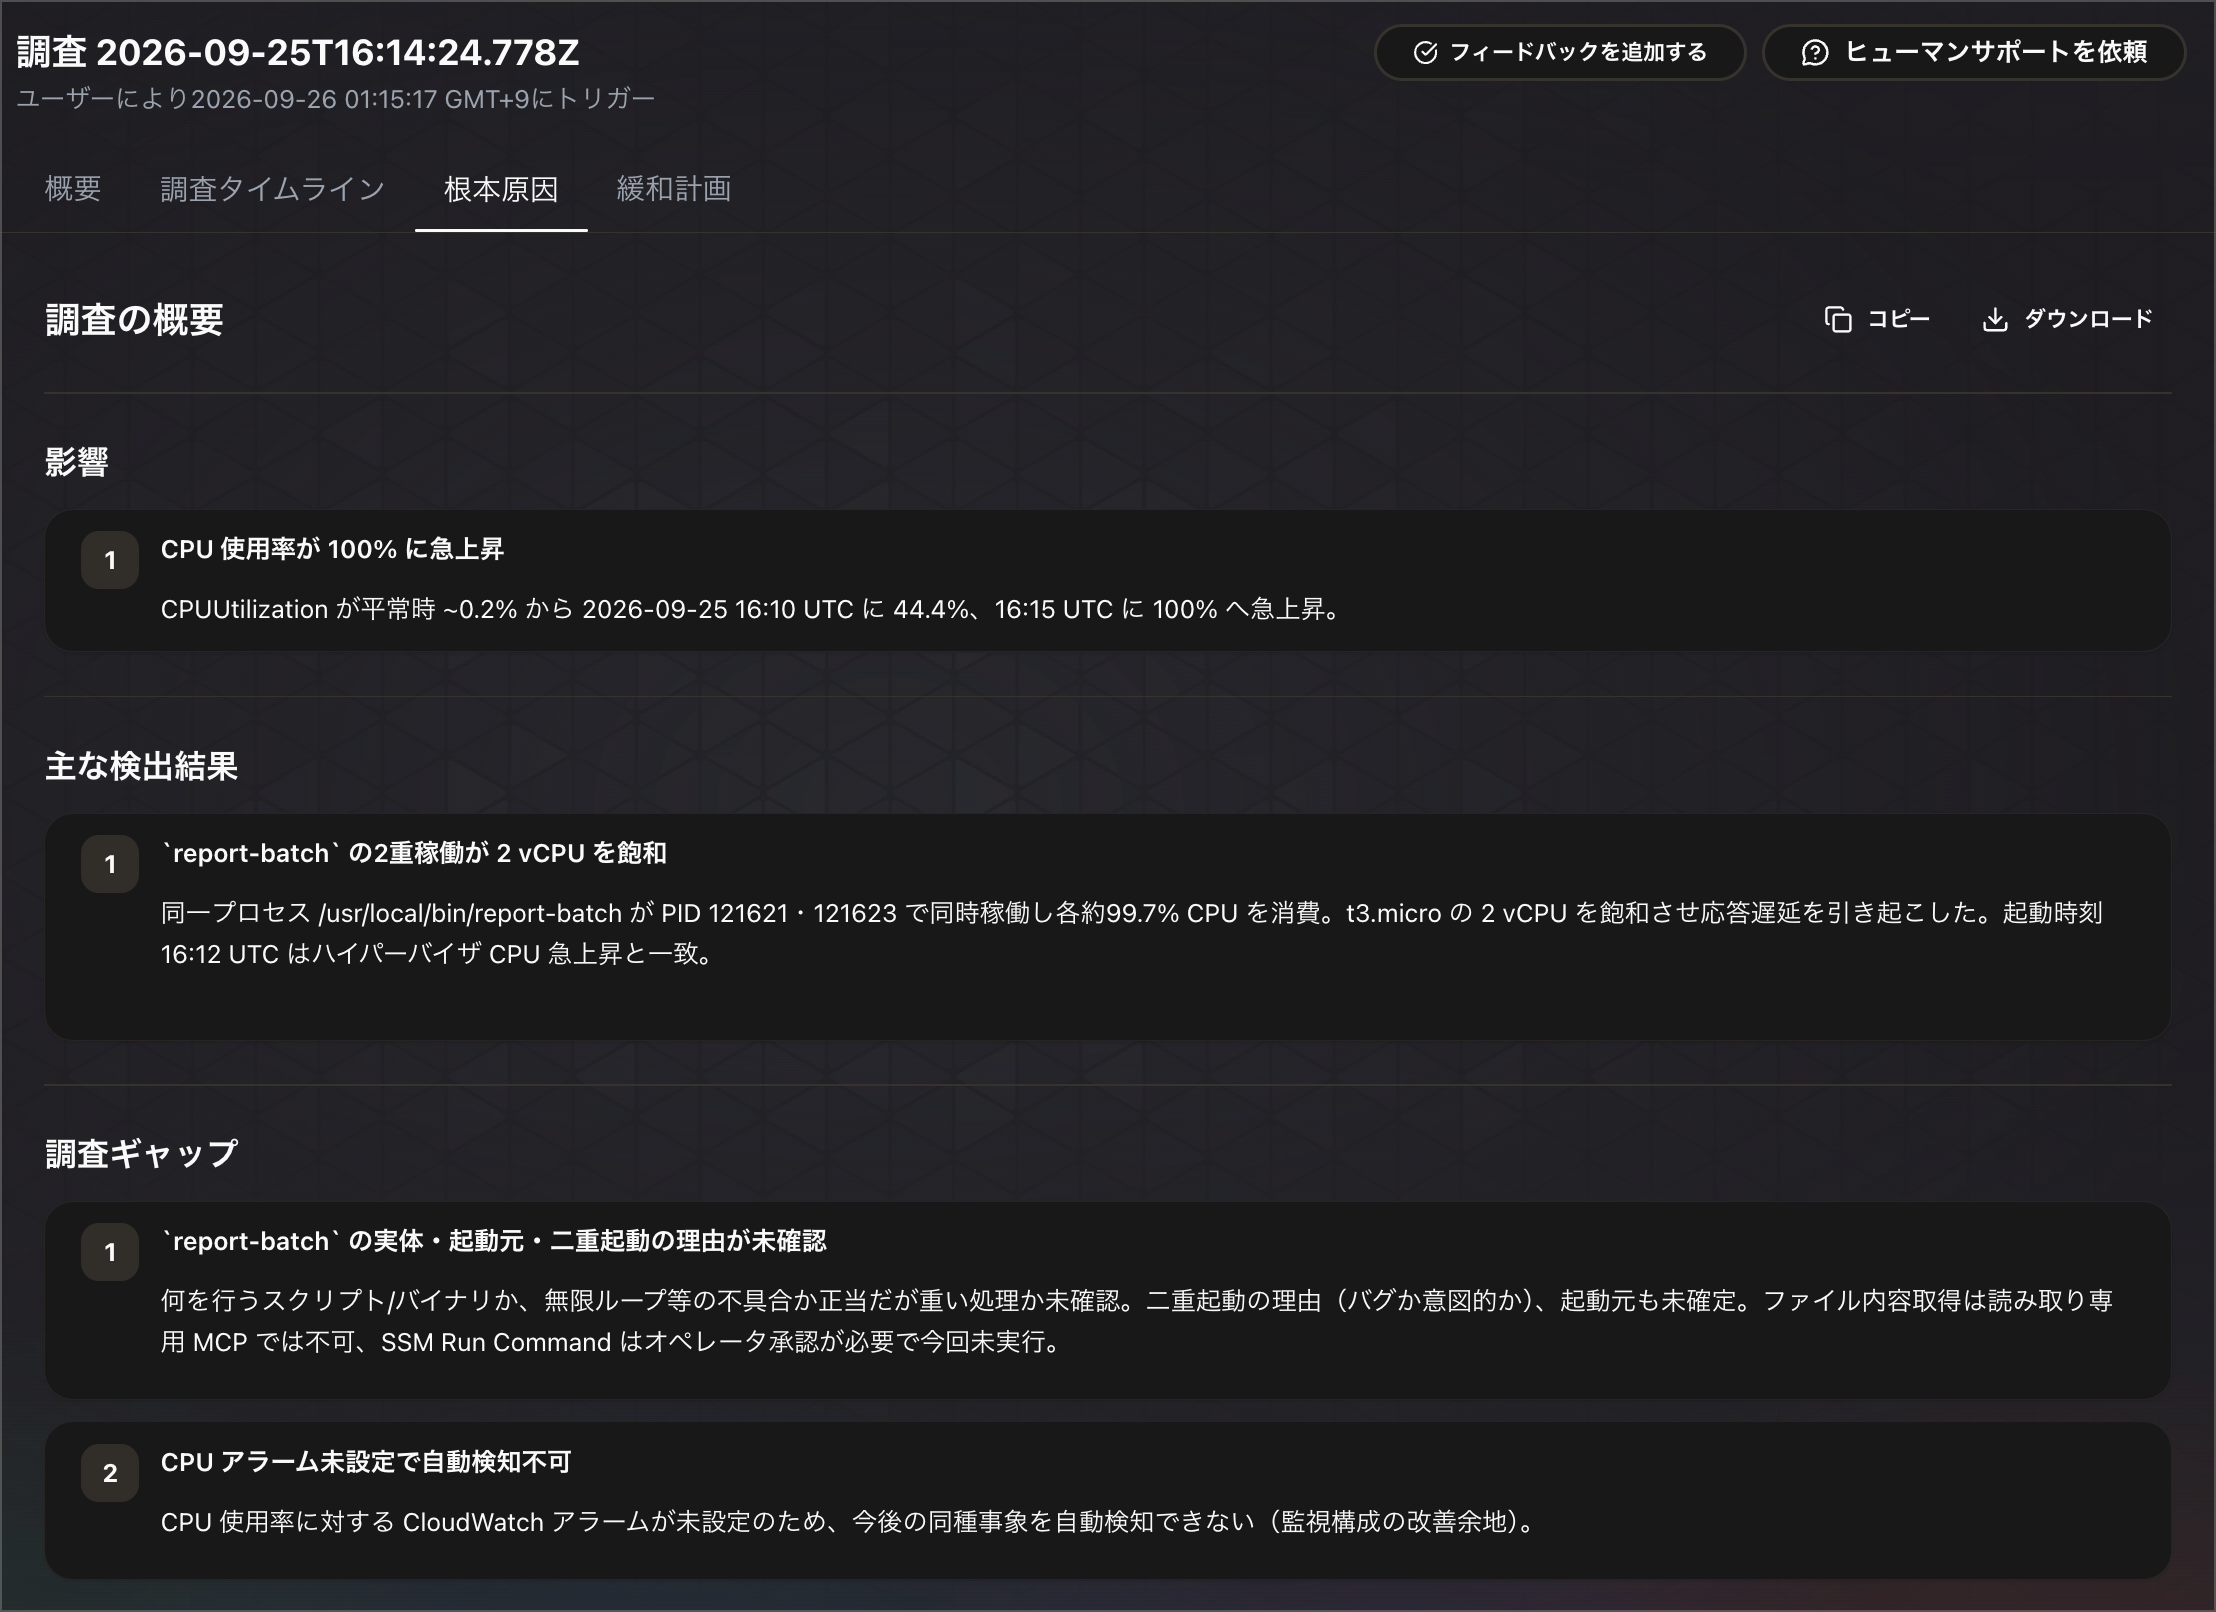
Task: Open the 概要 tab
Action: (73, 189)
